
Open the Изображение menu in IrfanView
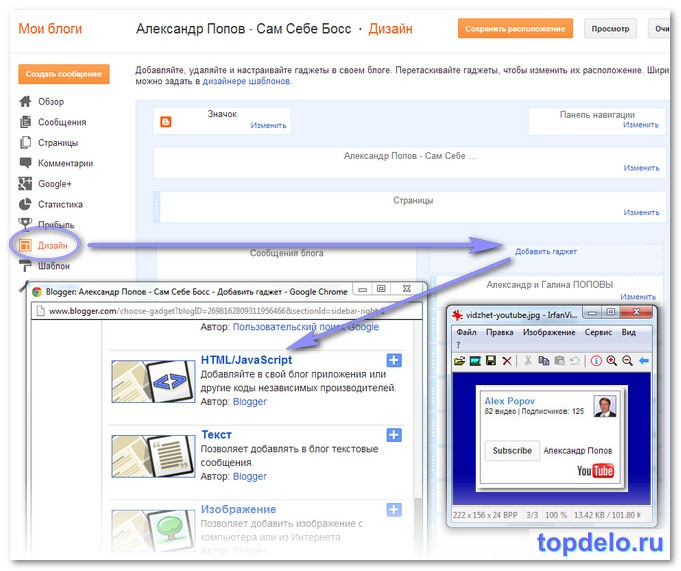pyautogui.click(x=549, y=332)
